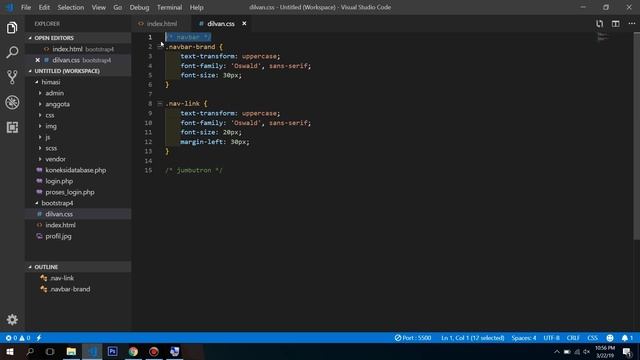This screenshot has width=640, height=360.
Task: Open the Debug view in activity bar
Action: coord(12,102)
